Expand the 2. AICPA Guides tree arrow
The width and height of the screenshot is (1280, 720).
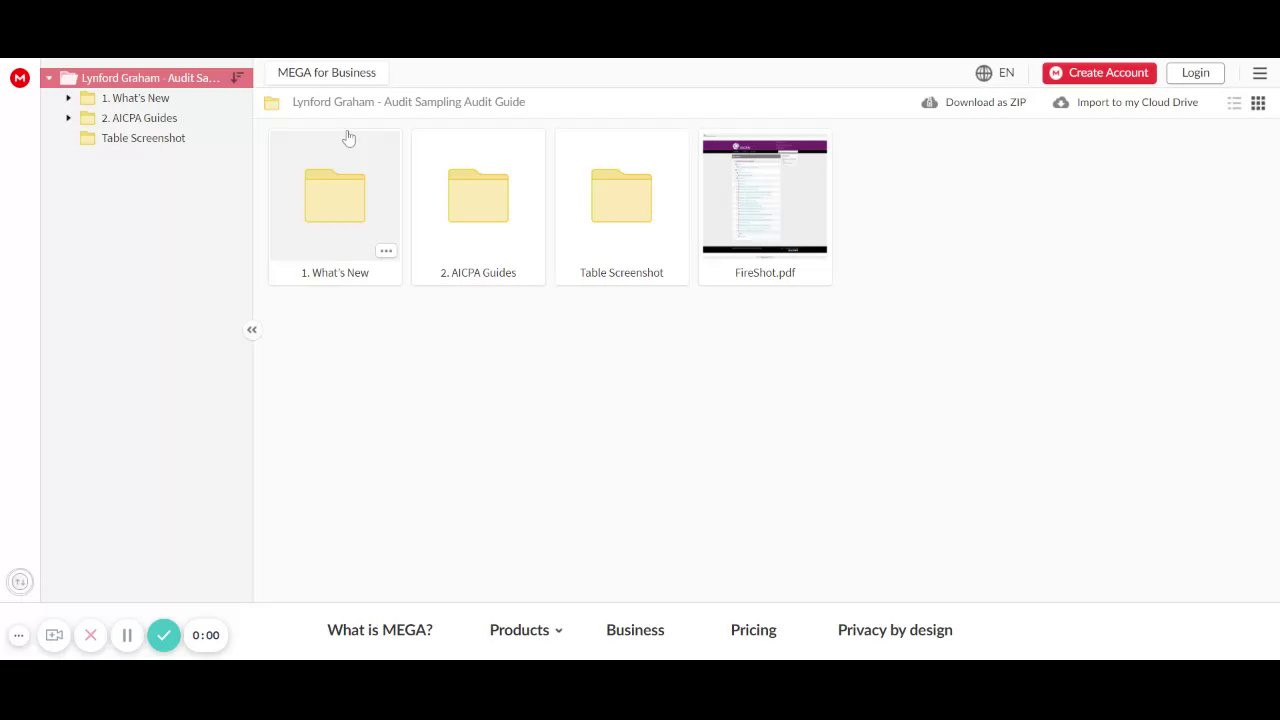pos(68,118)
